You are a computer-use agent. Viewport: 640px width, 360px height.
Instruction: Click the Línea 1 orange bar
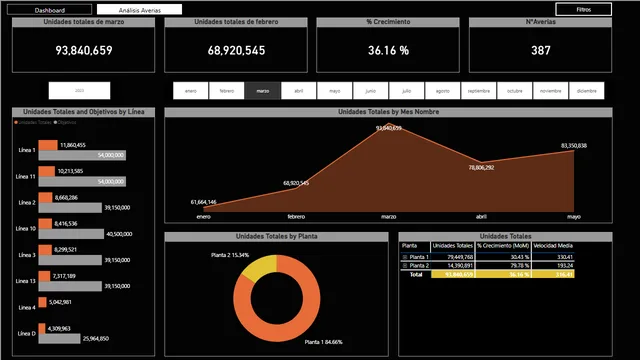(48, 145)
